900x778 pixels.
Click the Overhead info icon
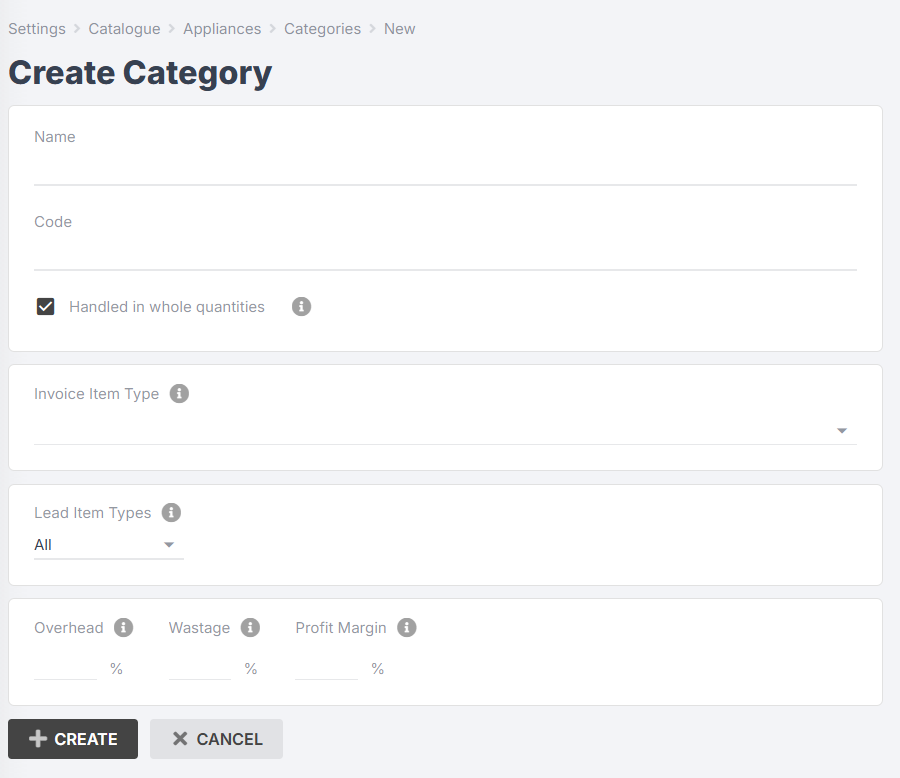point(123,628)
